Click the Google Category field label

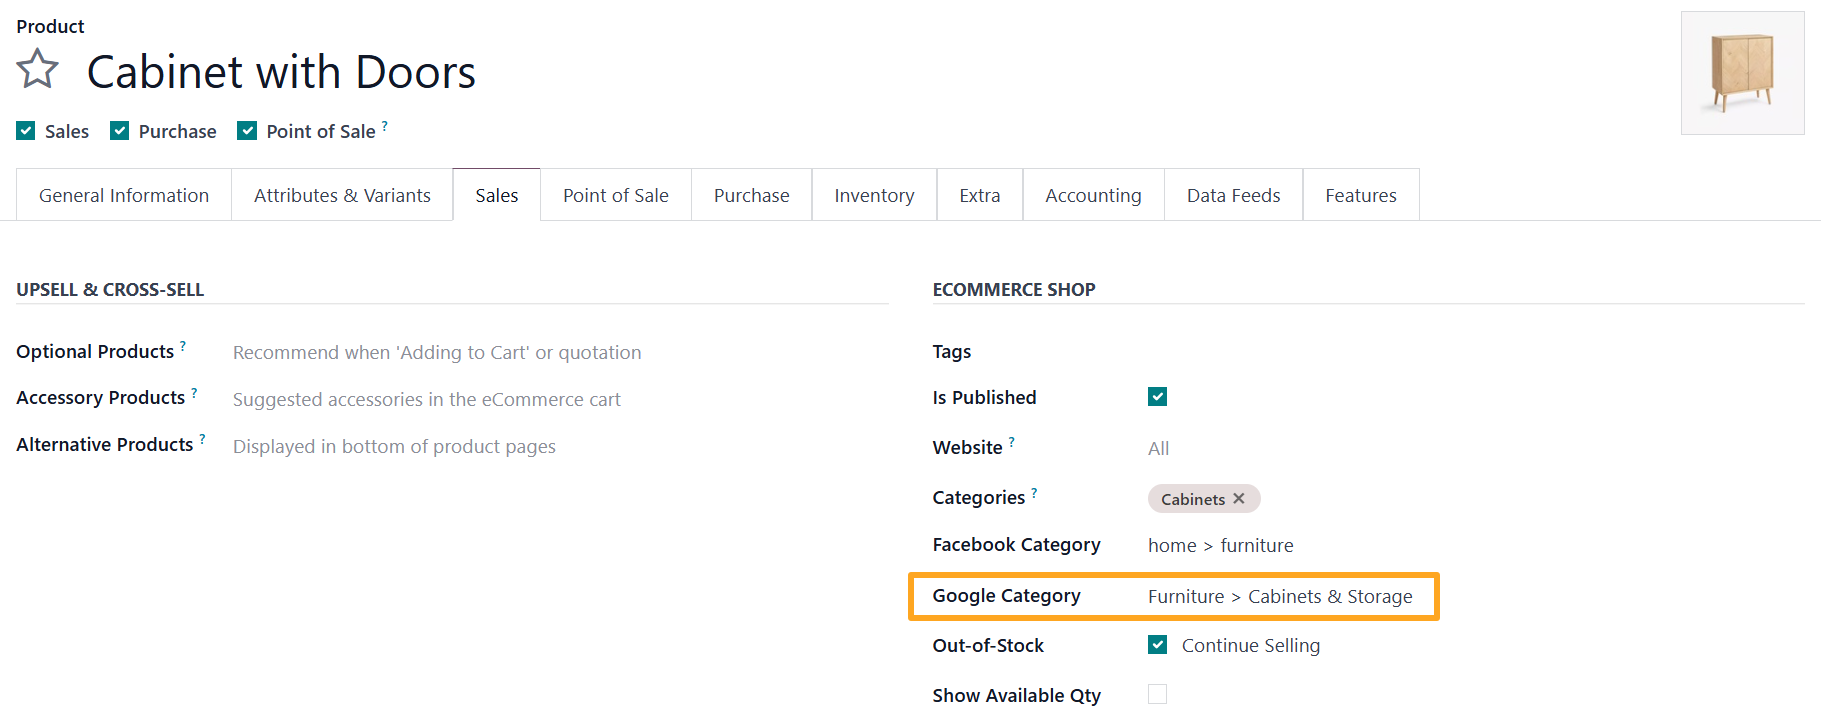pos(1006,596)
